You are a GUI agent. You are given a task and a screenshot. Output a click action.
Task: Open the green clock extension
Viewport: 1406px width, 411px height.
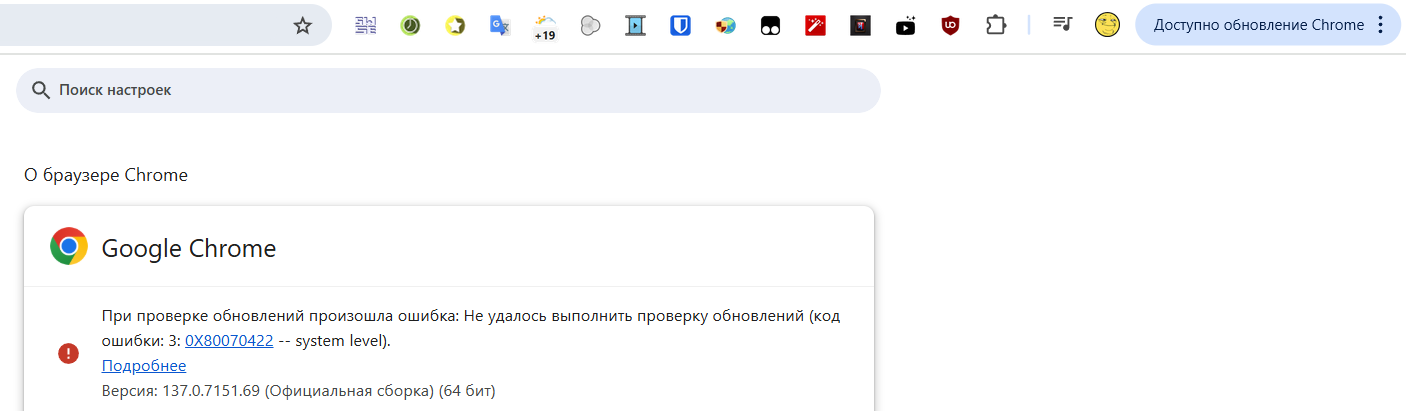point(410,25)
